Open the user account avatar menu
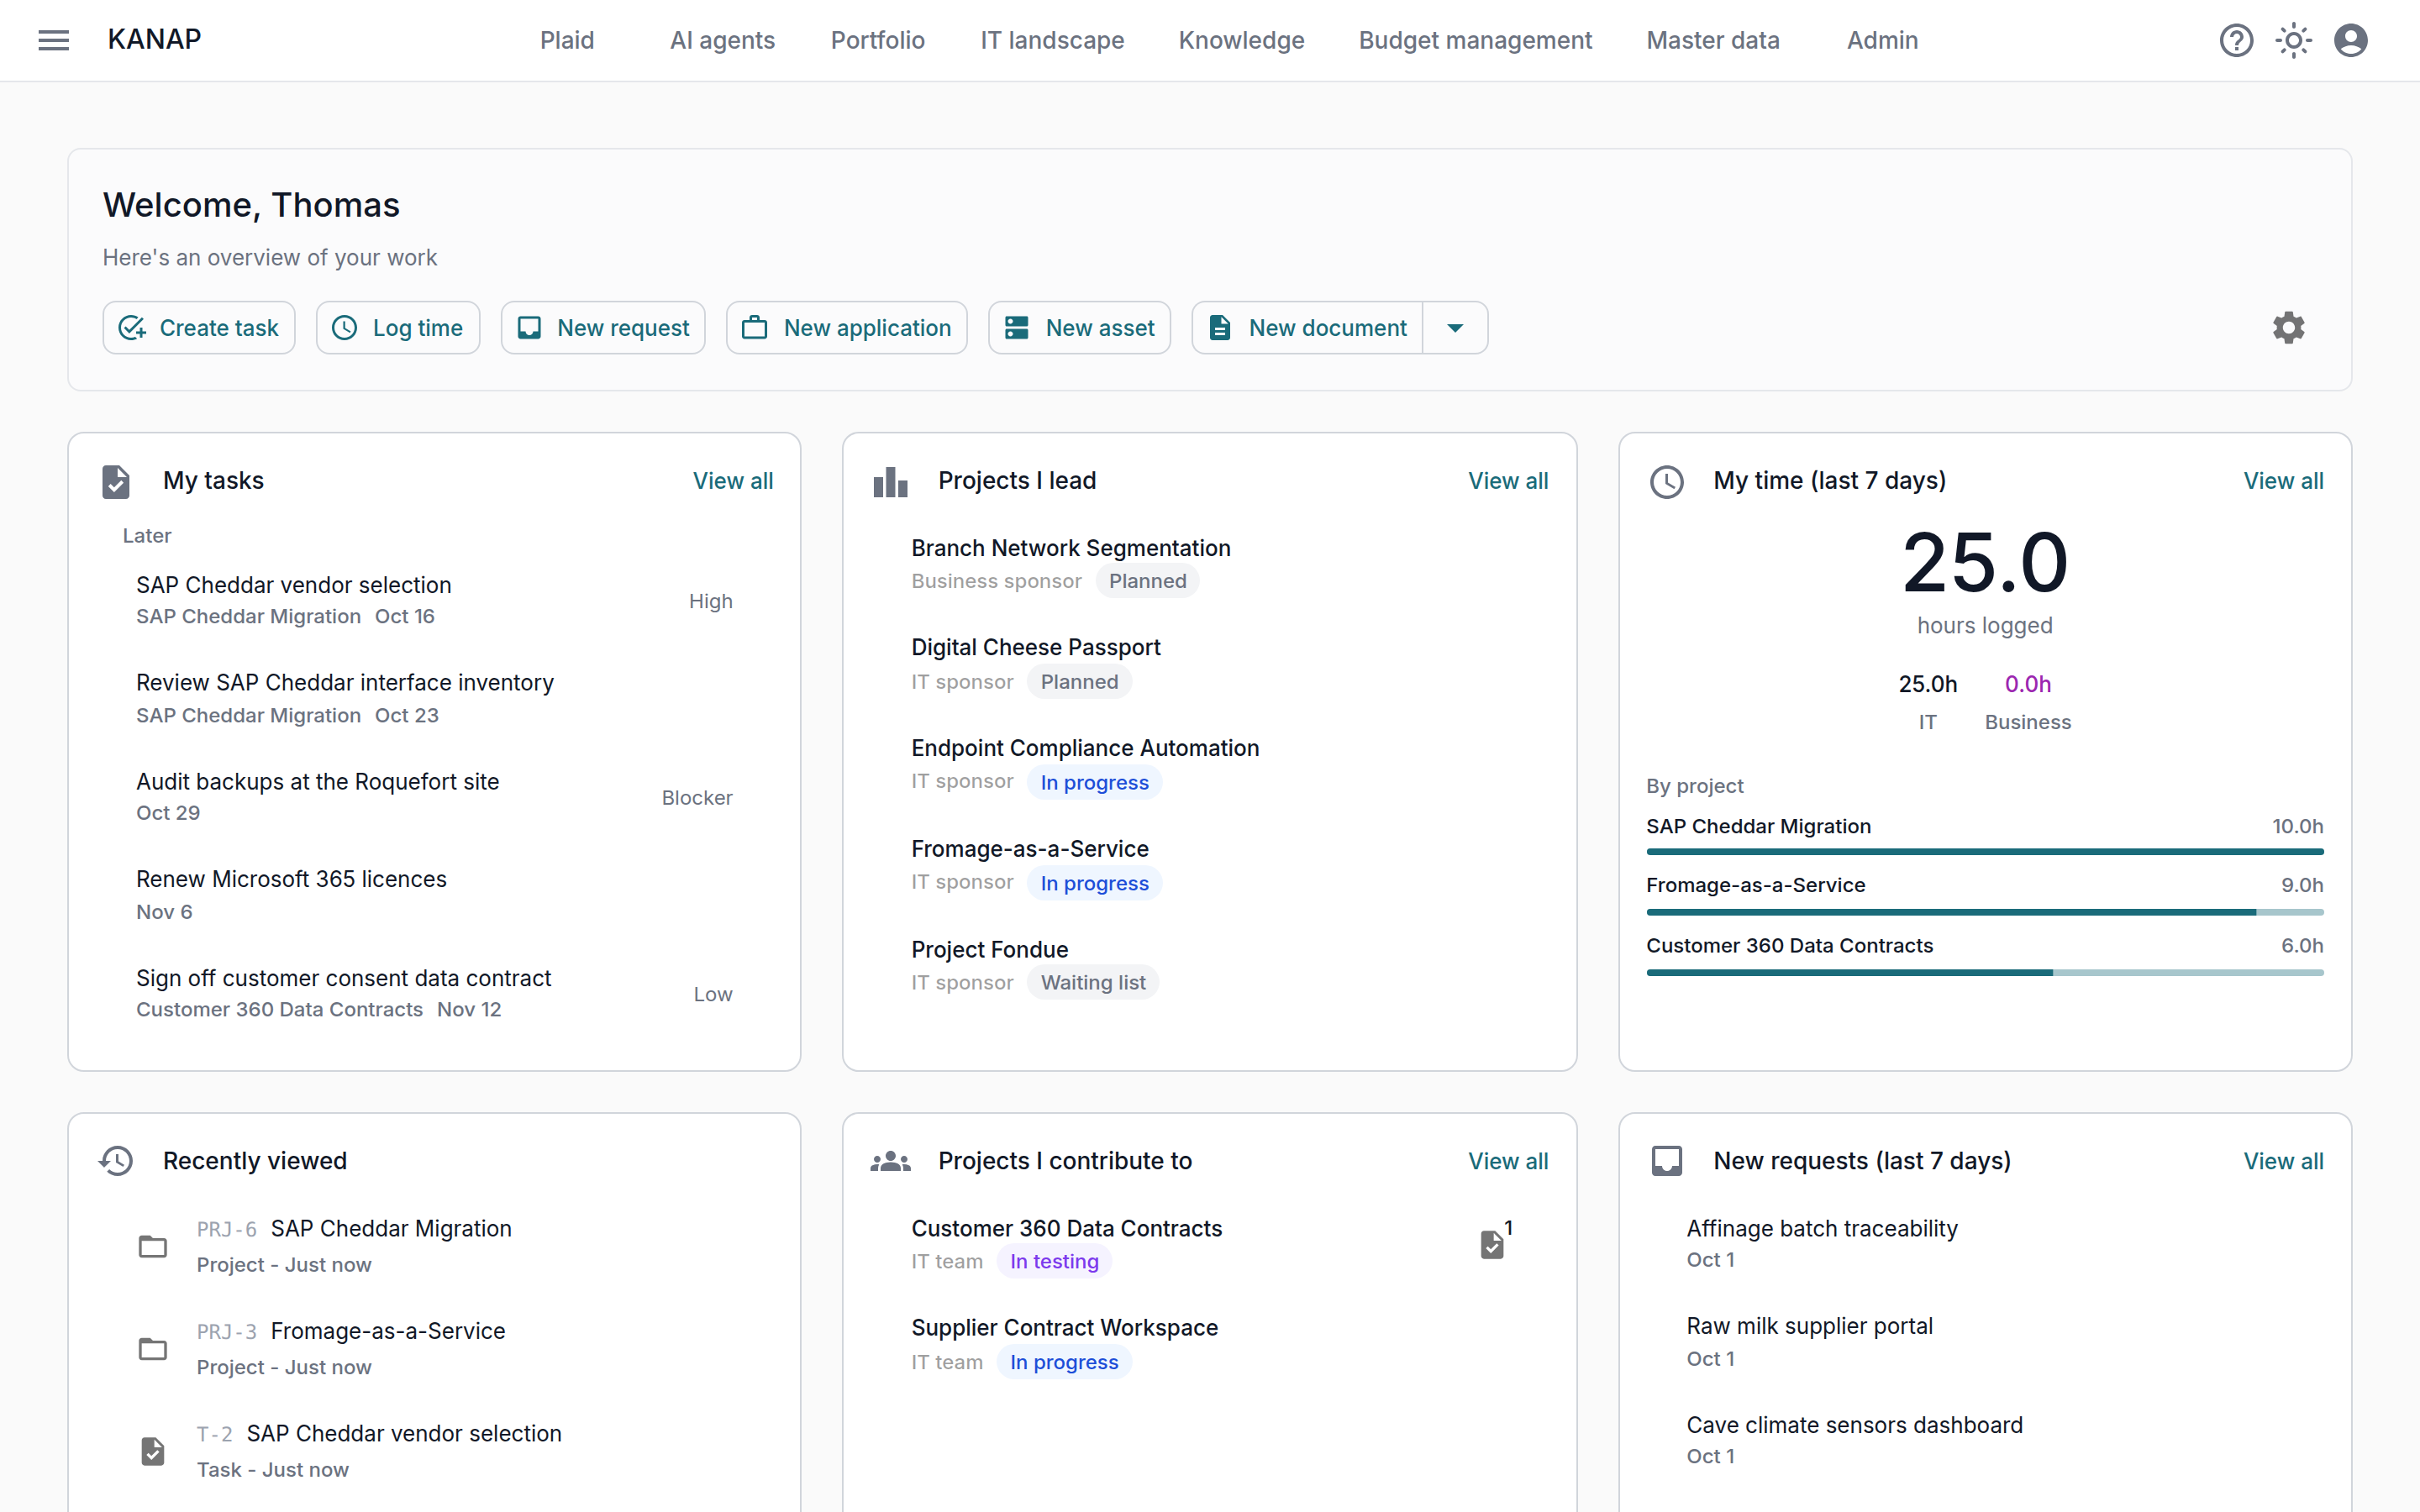This screenshot has height=1512, width=2420. 2350,40
